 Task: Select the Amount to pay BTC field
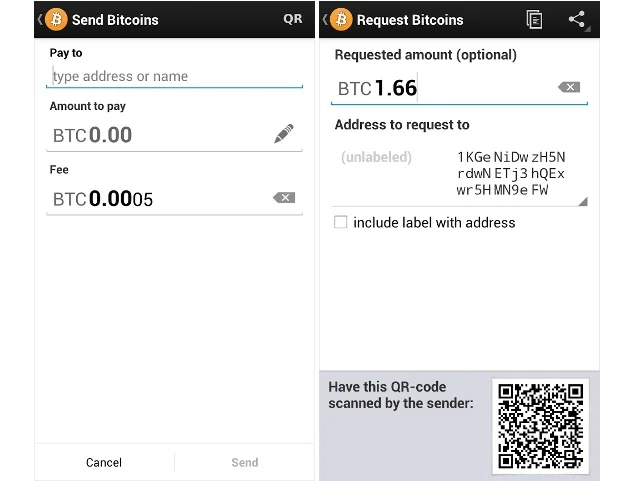click(x=175, y=135)
